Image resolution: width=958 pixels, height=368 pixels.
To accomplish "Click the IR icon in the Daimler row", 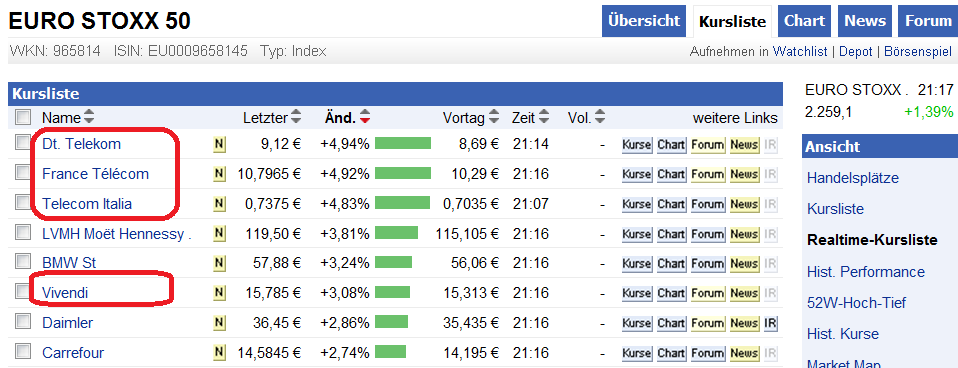I will [x=770, y=323].
